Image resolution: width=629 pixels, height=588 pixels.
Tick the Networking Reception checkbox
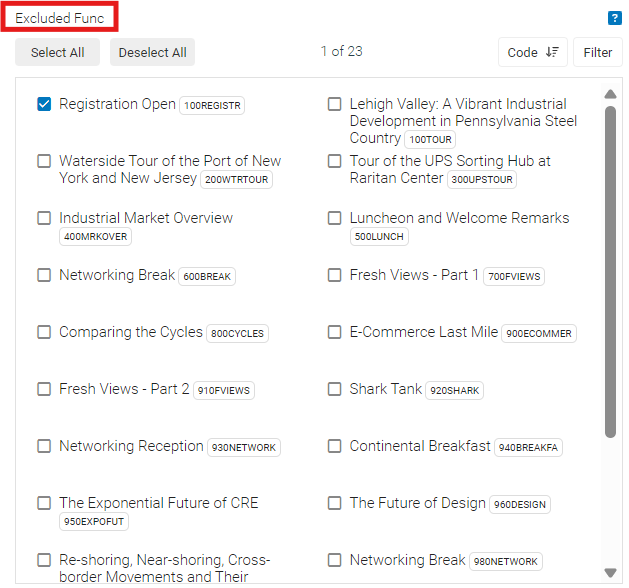pos(44,446)
